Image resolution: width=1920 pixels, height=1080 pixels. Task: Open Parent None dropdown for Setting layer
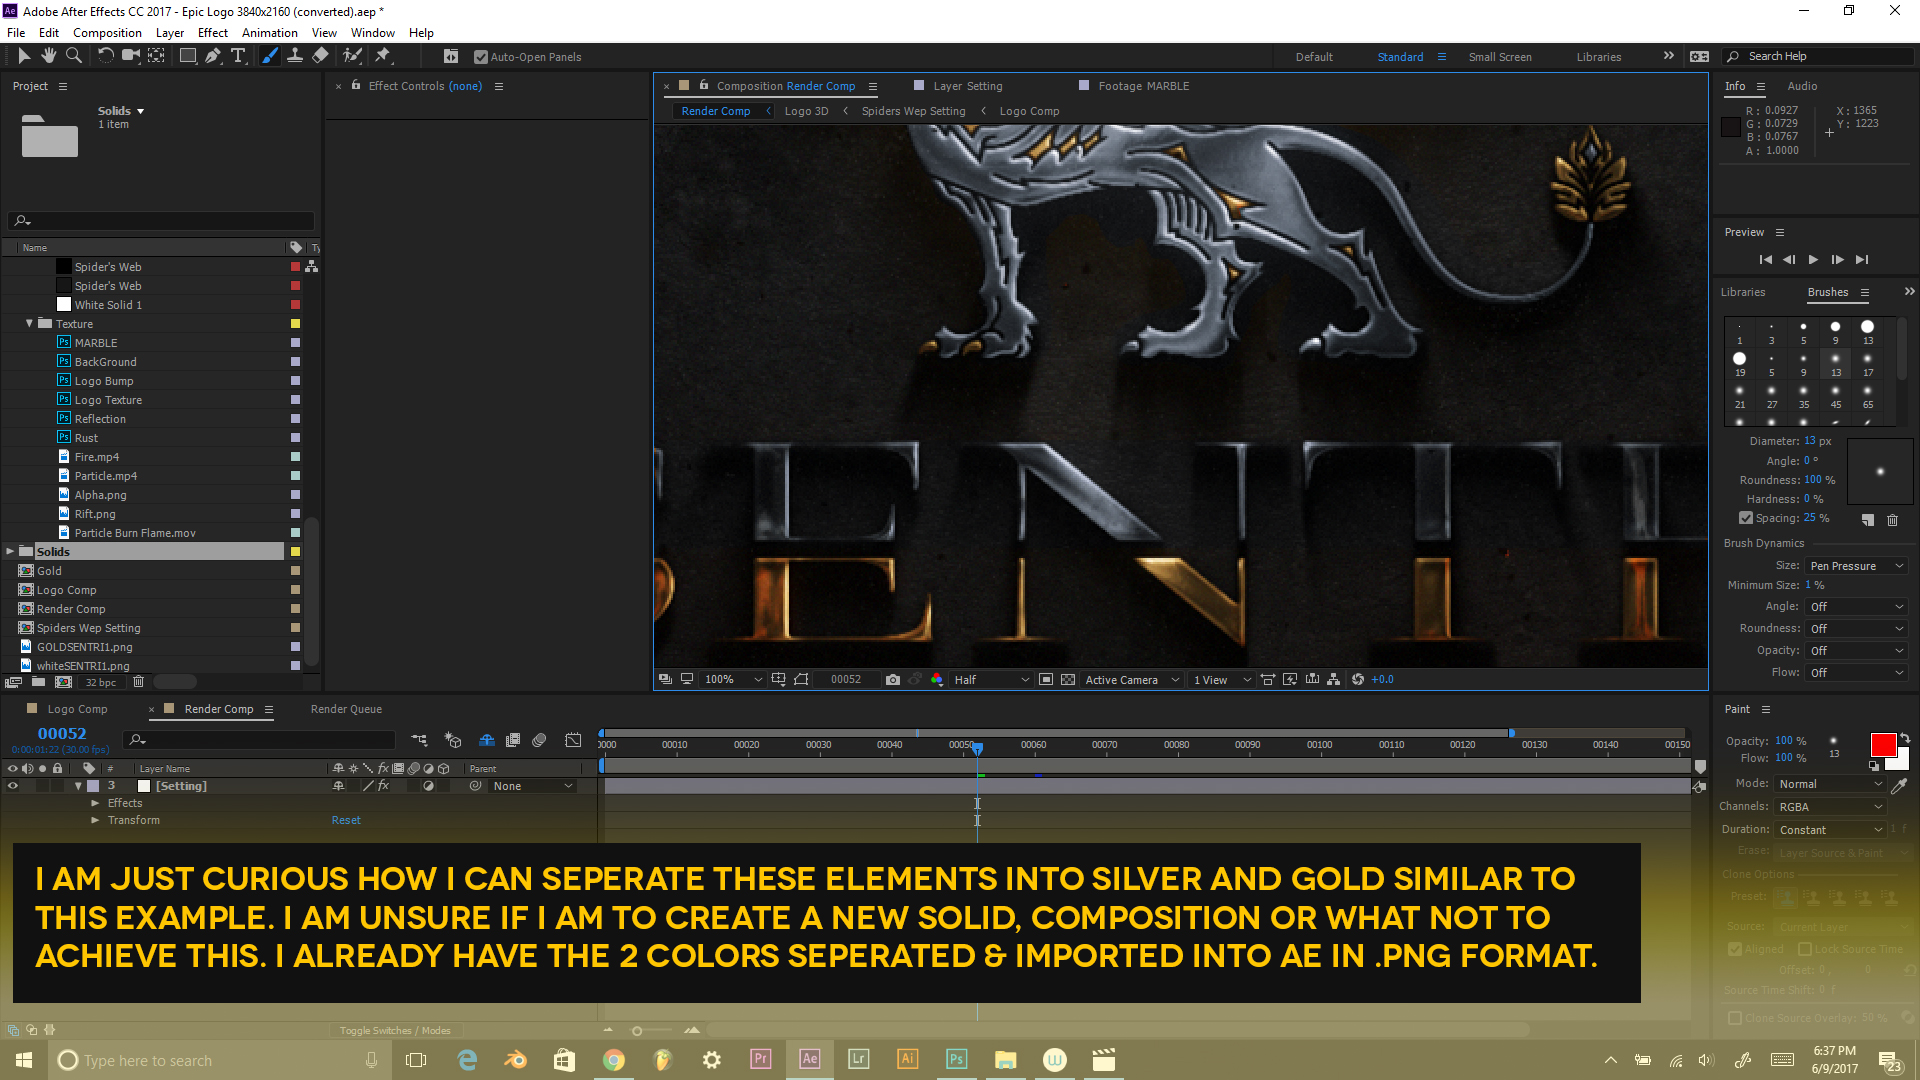coord(533,786)
